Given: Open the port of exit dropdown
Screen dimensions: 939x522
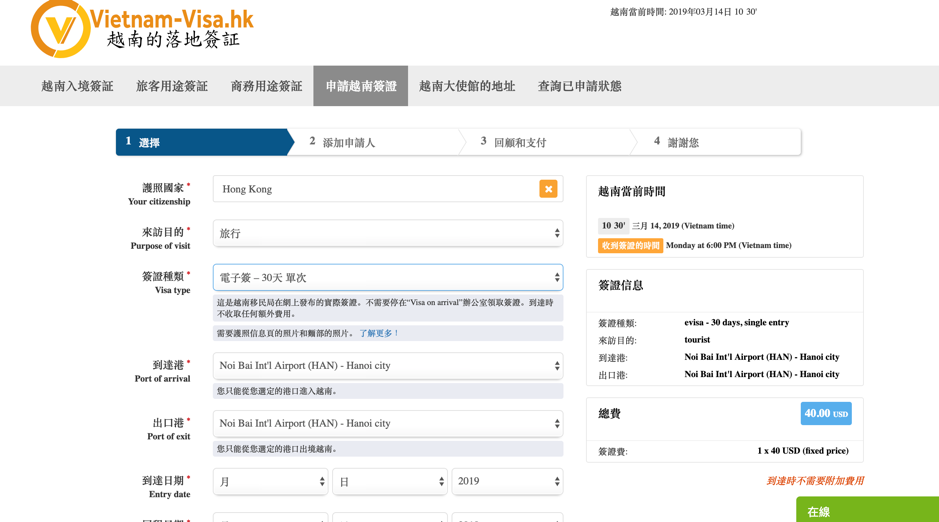Looking at the screenshot, I should (388, 424).
